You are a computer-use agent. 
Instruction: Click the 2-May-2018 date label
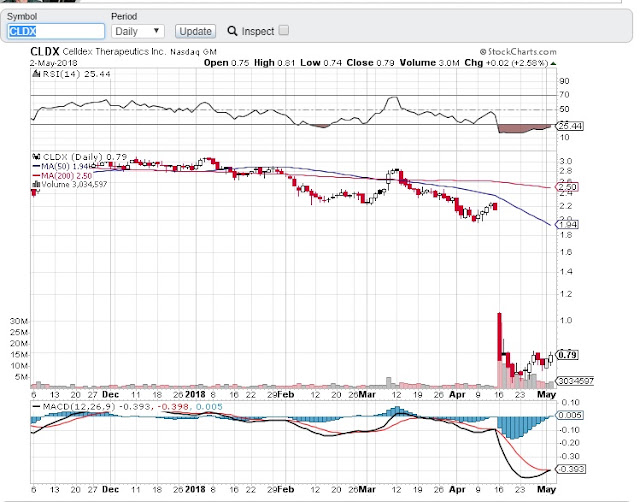tap(53, 63)
